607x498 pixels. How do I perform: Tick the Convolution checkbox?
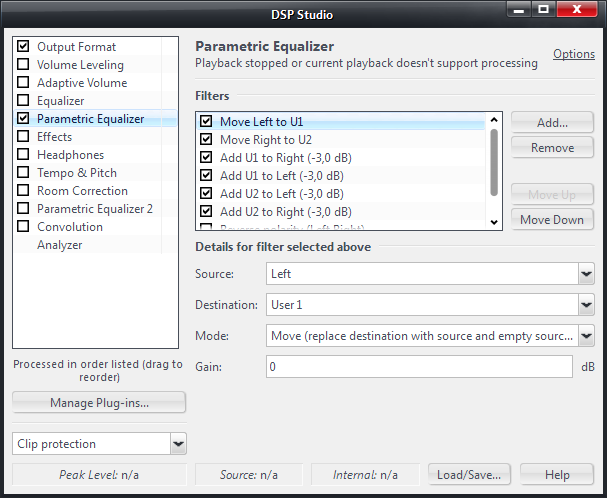(23, 226)
